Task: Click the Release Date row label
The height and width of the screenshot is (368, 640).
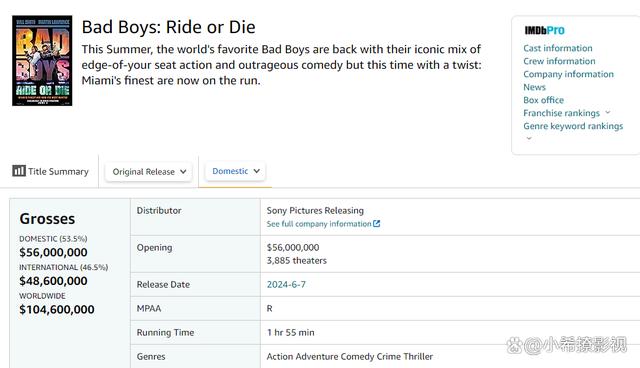Action: [x=163, y=284]
